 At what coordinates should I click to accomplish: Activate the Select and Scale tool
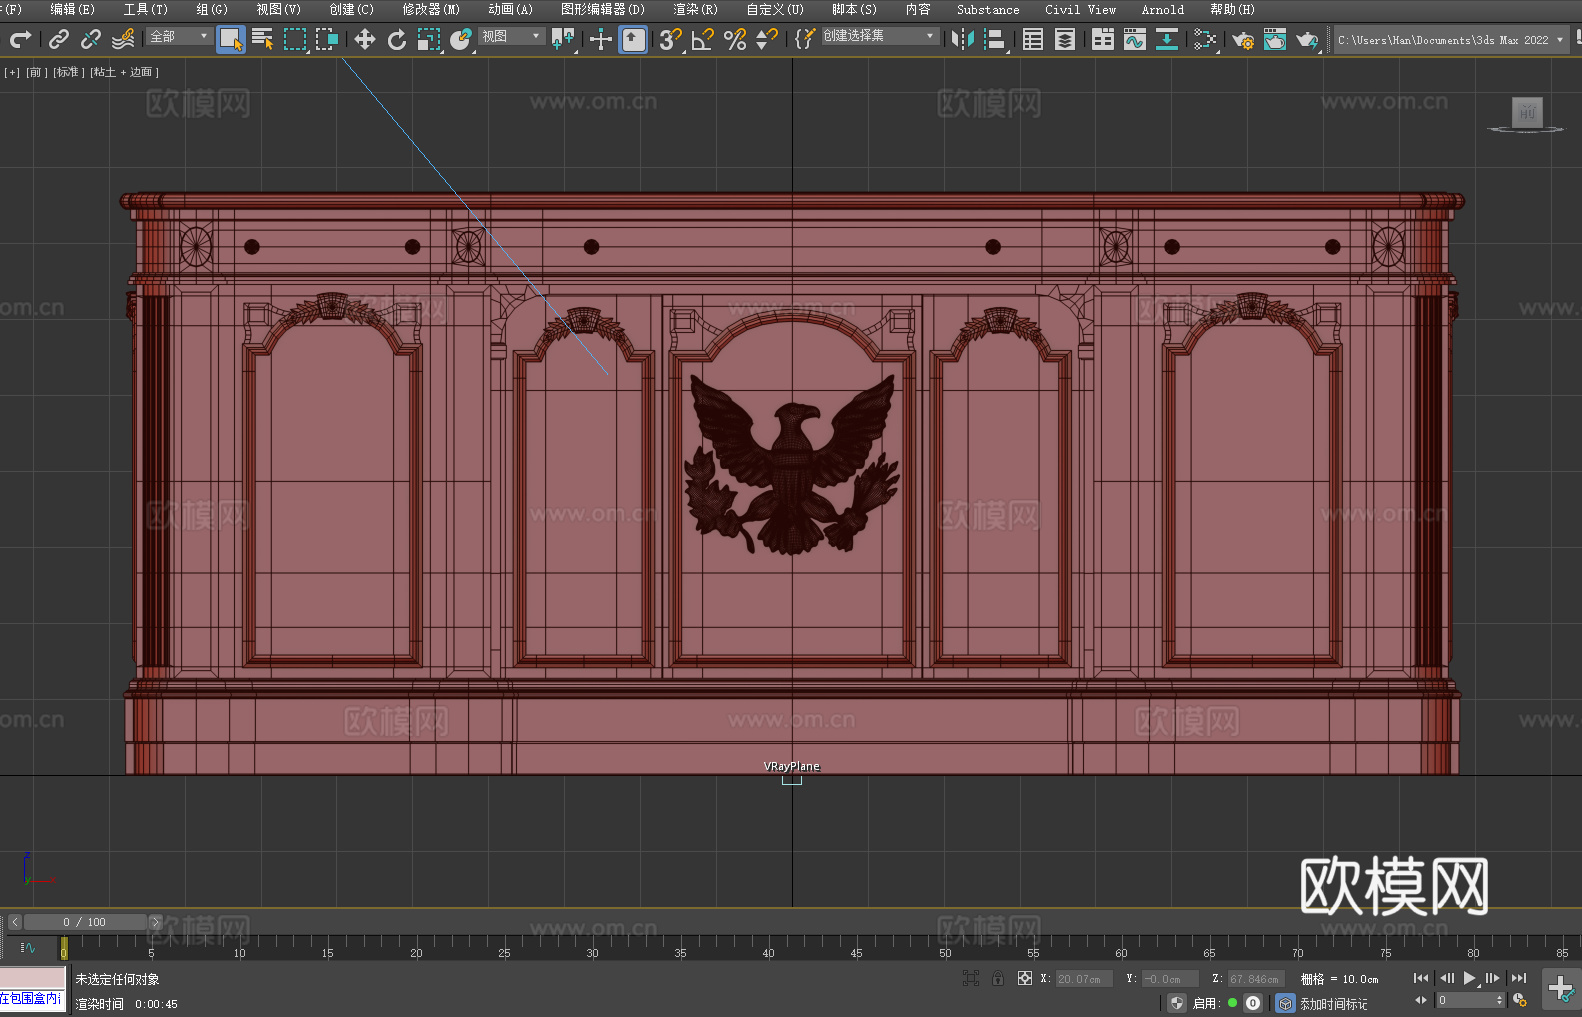[429, 39]
